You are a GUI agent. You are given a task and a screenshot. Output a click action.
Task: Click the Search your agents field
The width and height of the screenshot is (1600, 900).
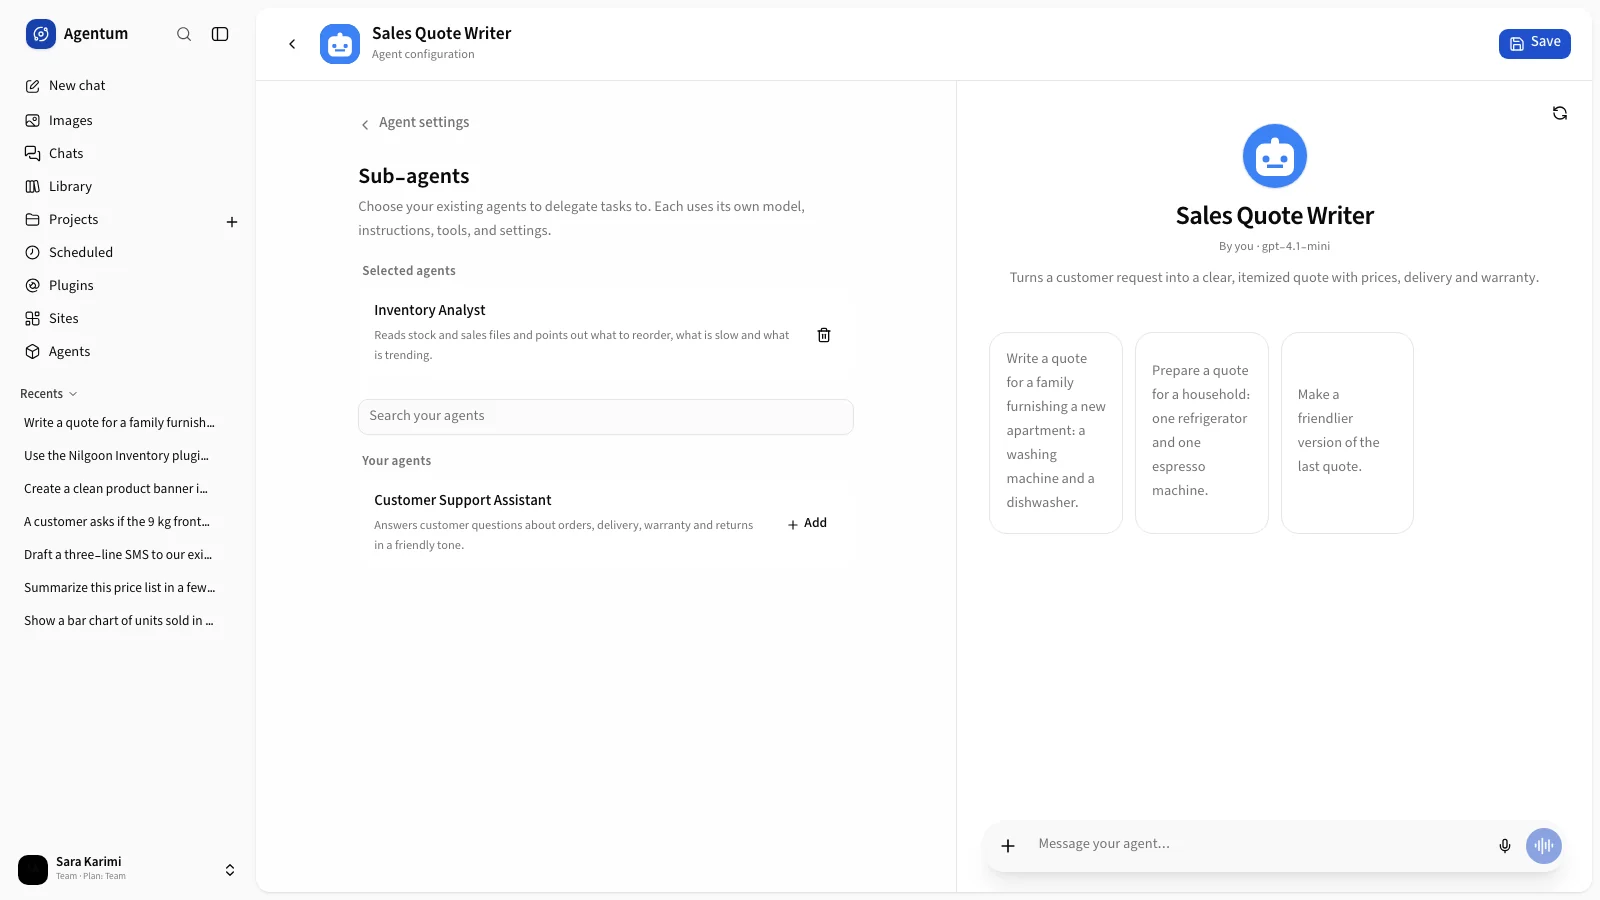(x=606, y=417)
